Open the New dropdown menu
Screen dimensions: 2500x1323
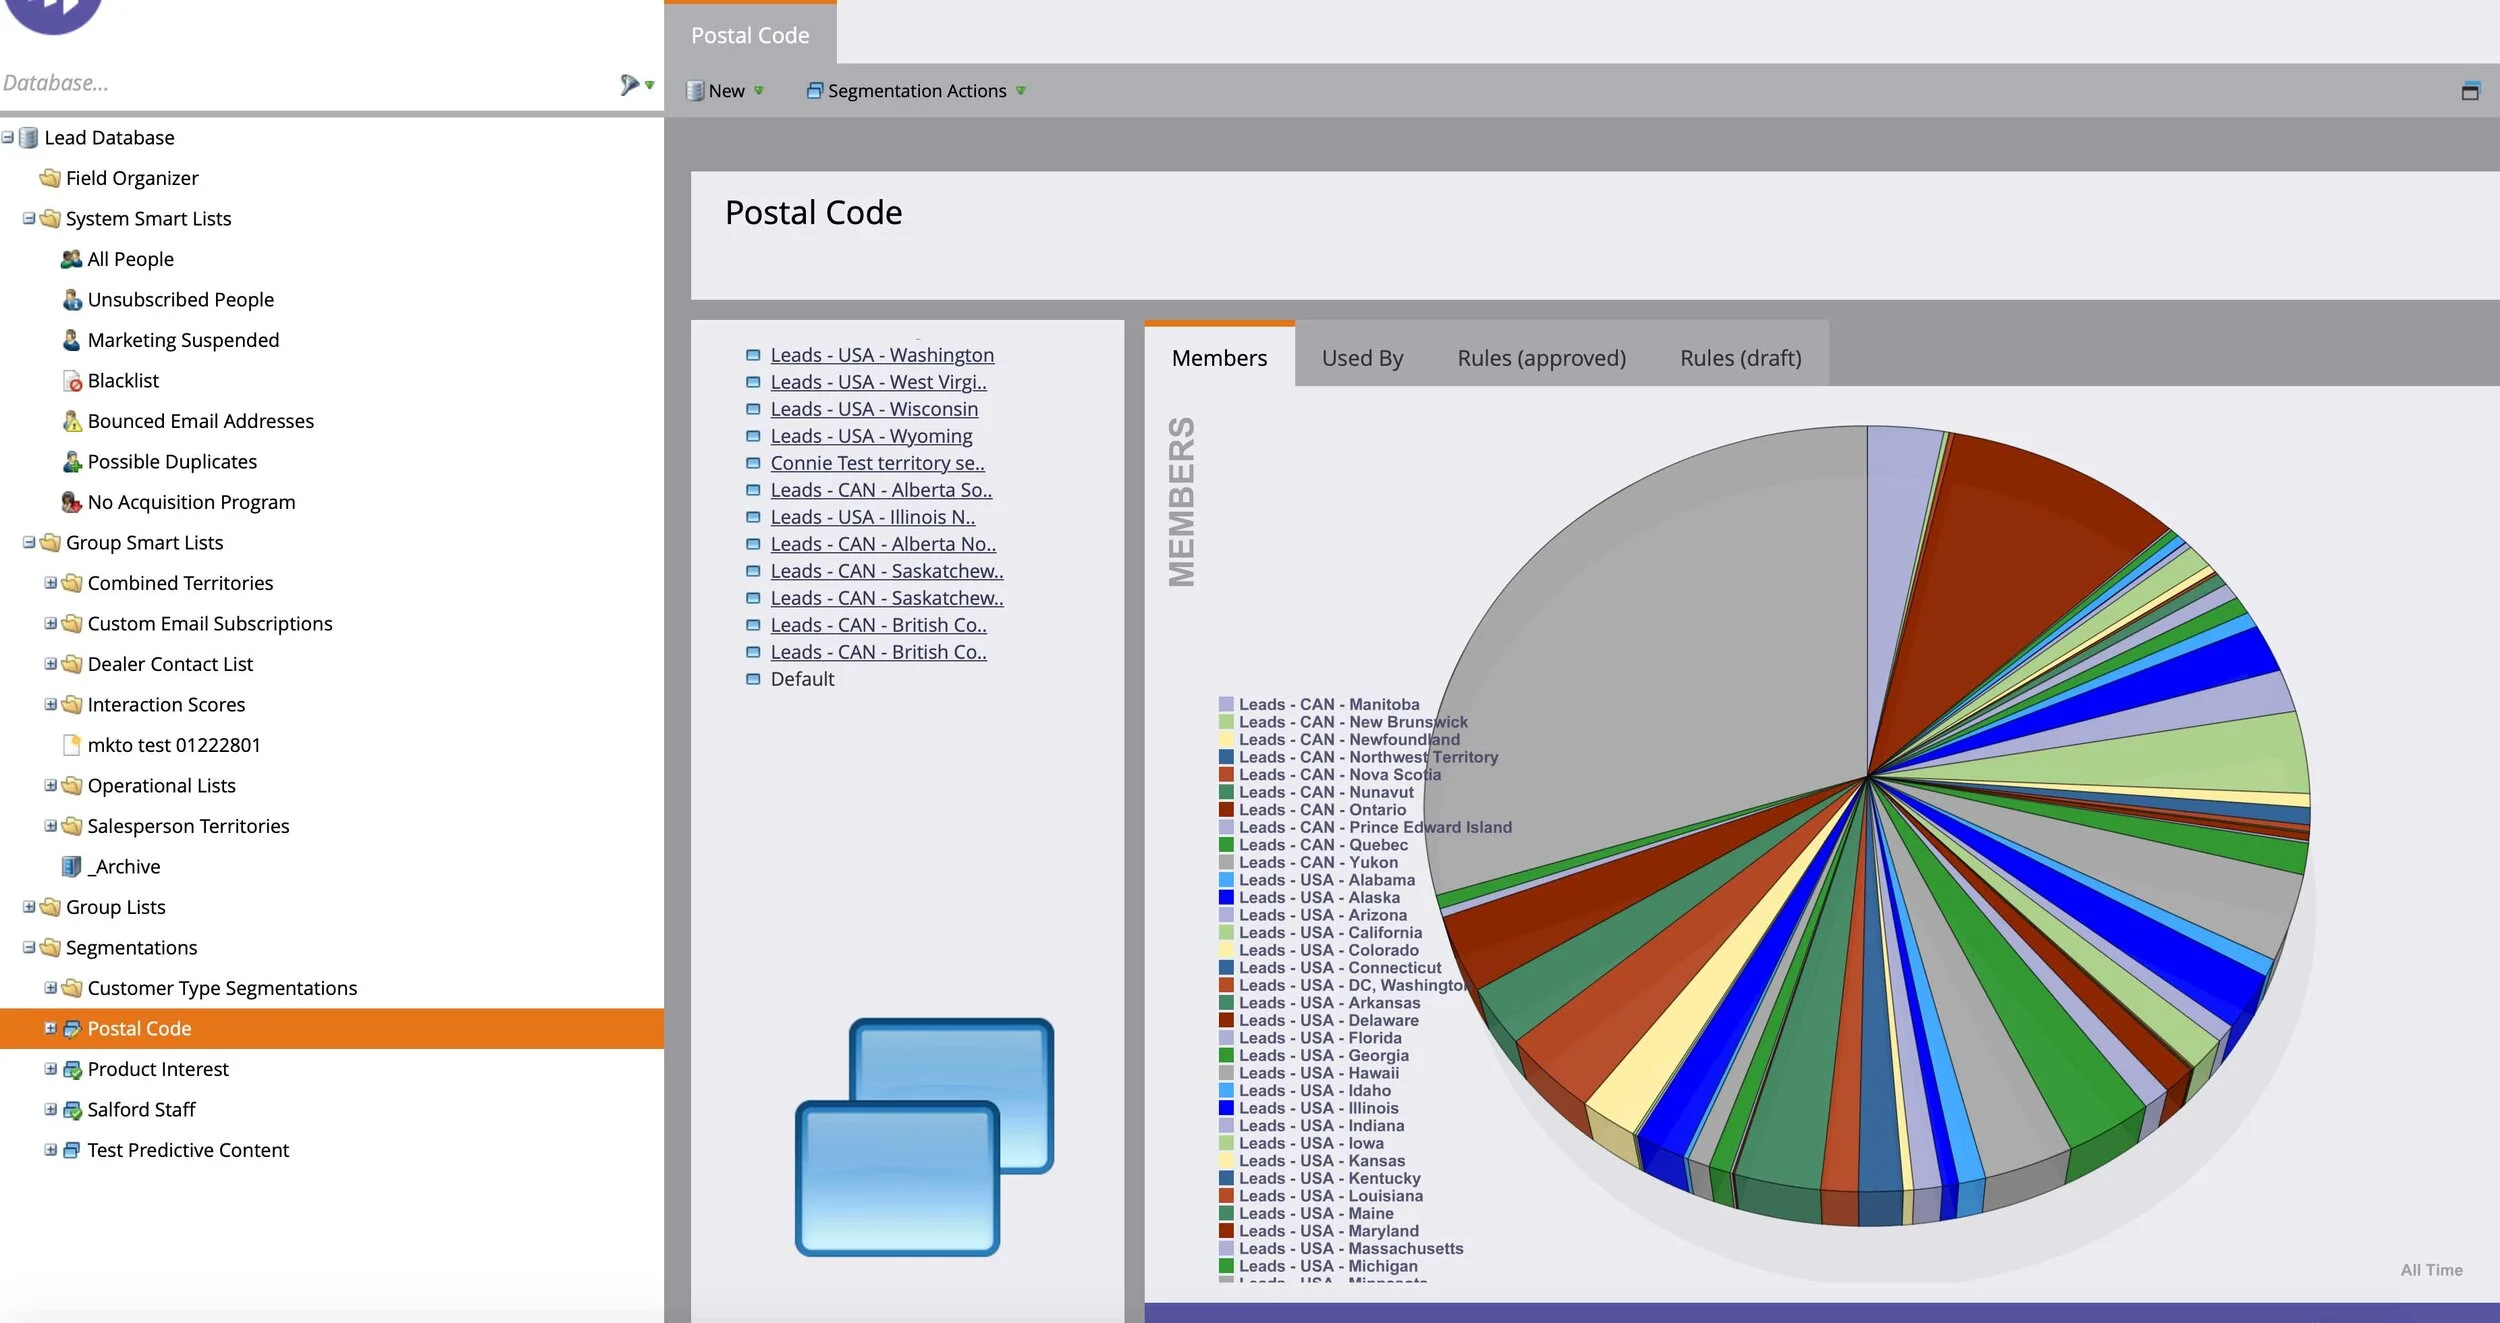(725, 91)
